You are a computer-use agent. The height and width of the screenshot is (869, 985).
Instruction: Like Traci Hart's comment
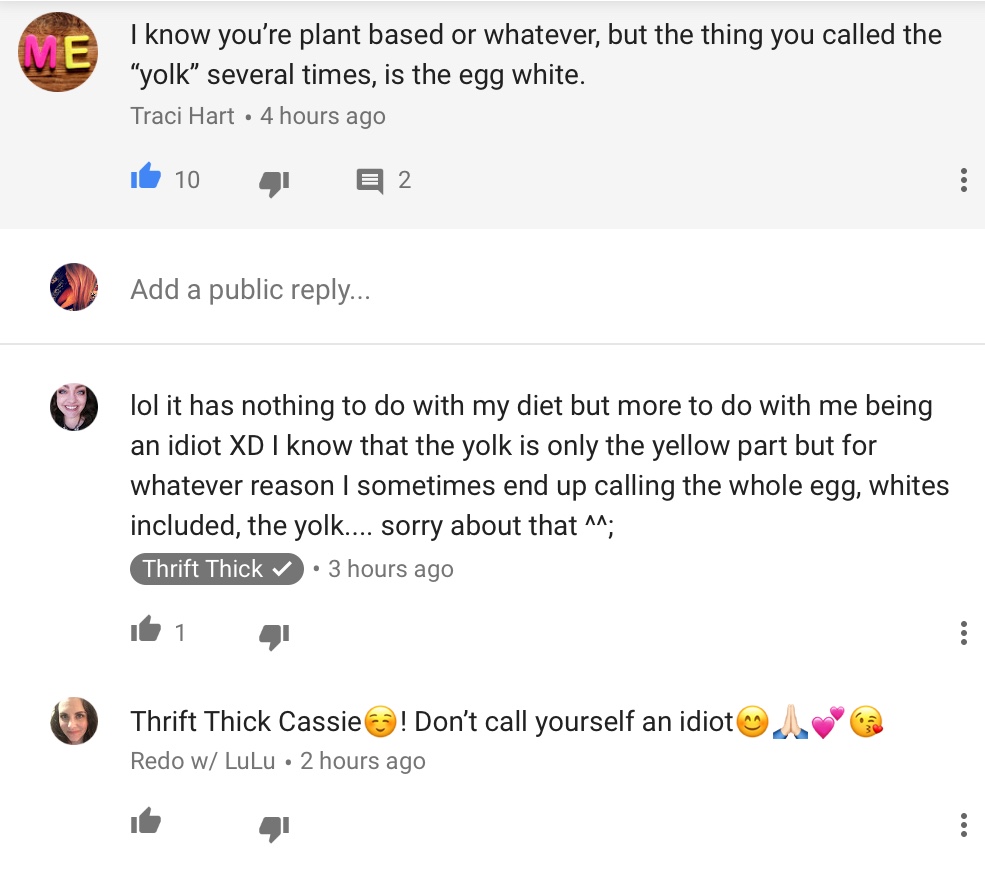point(146,179)
